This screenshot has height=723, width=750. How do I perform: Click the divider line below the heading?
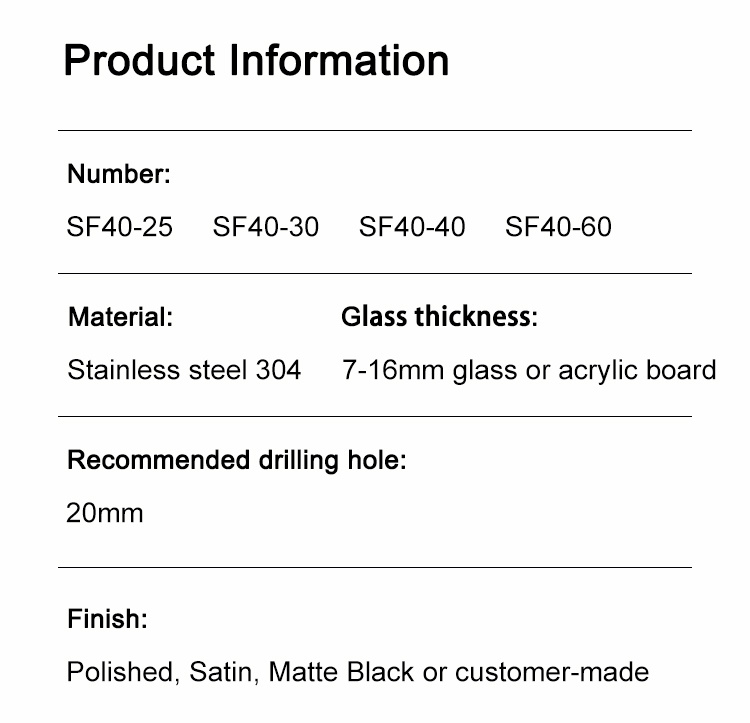tap(375, 130)
